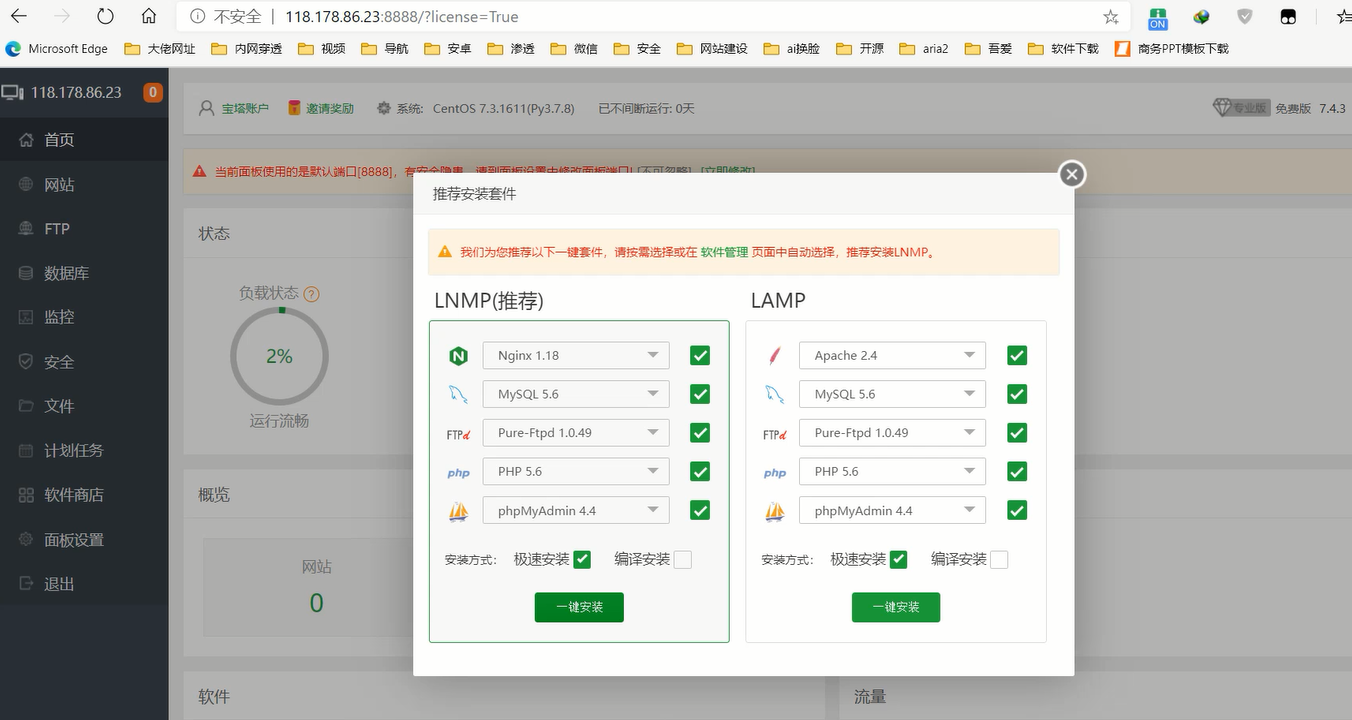Click the Nginx logo icon in LNMP
Viewport: 1352px width, 720px height.
pos(458,356)
